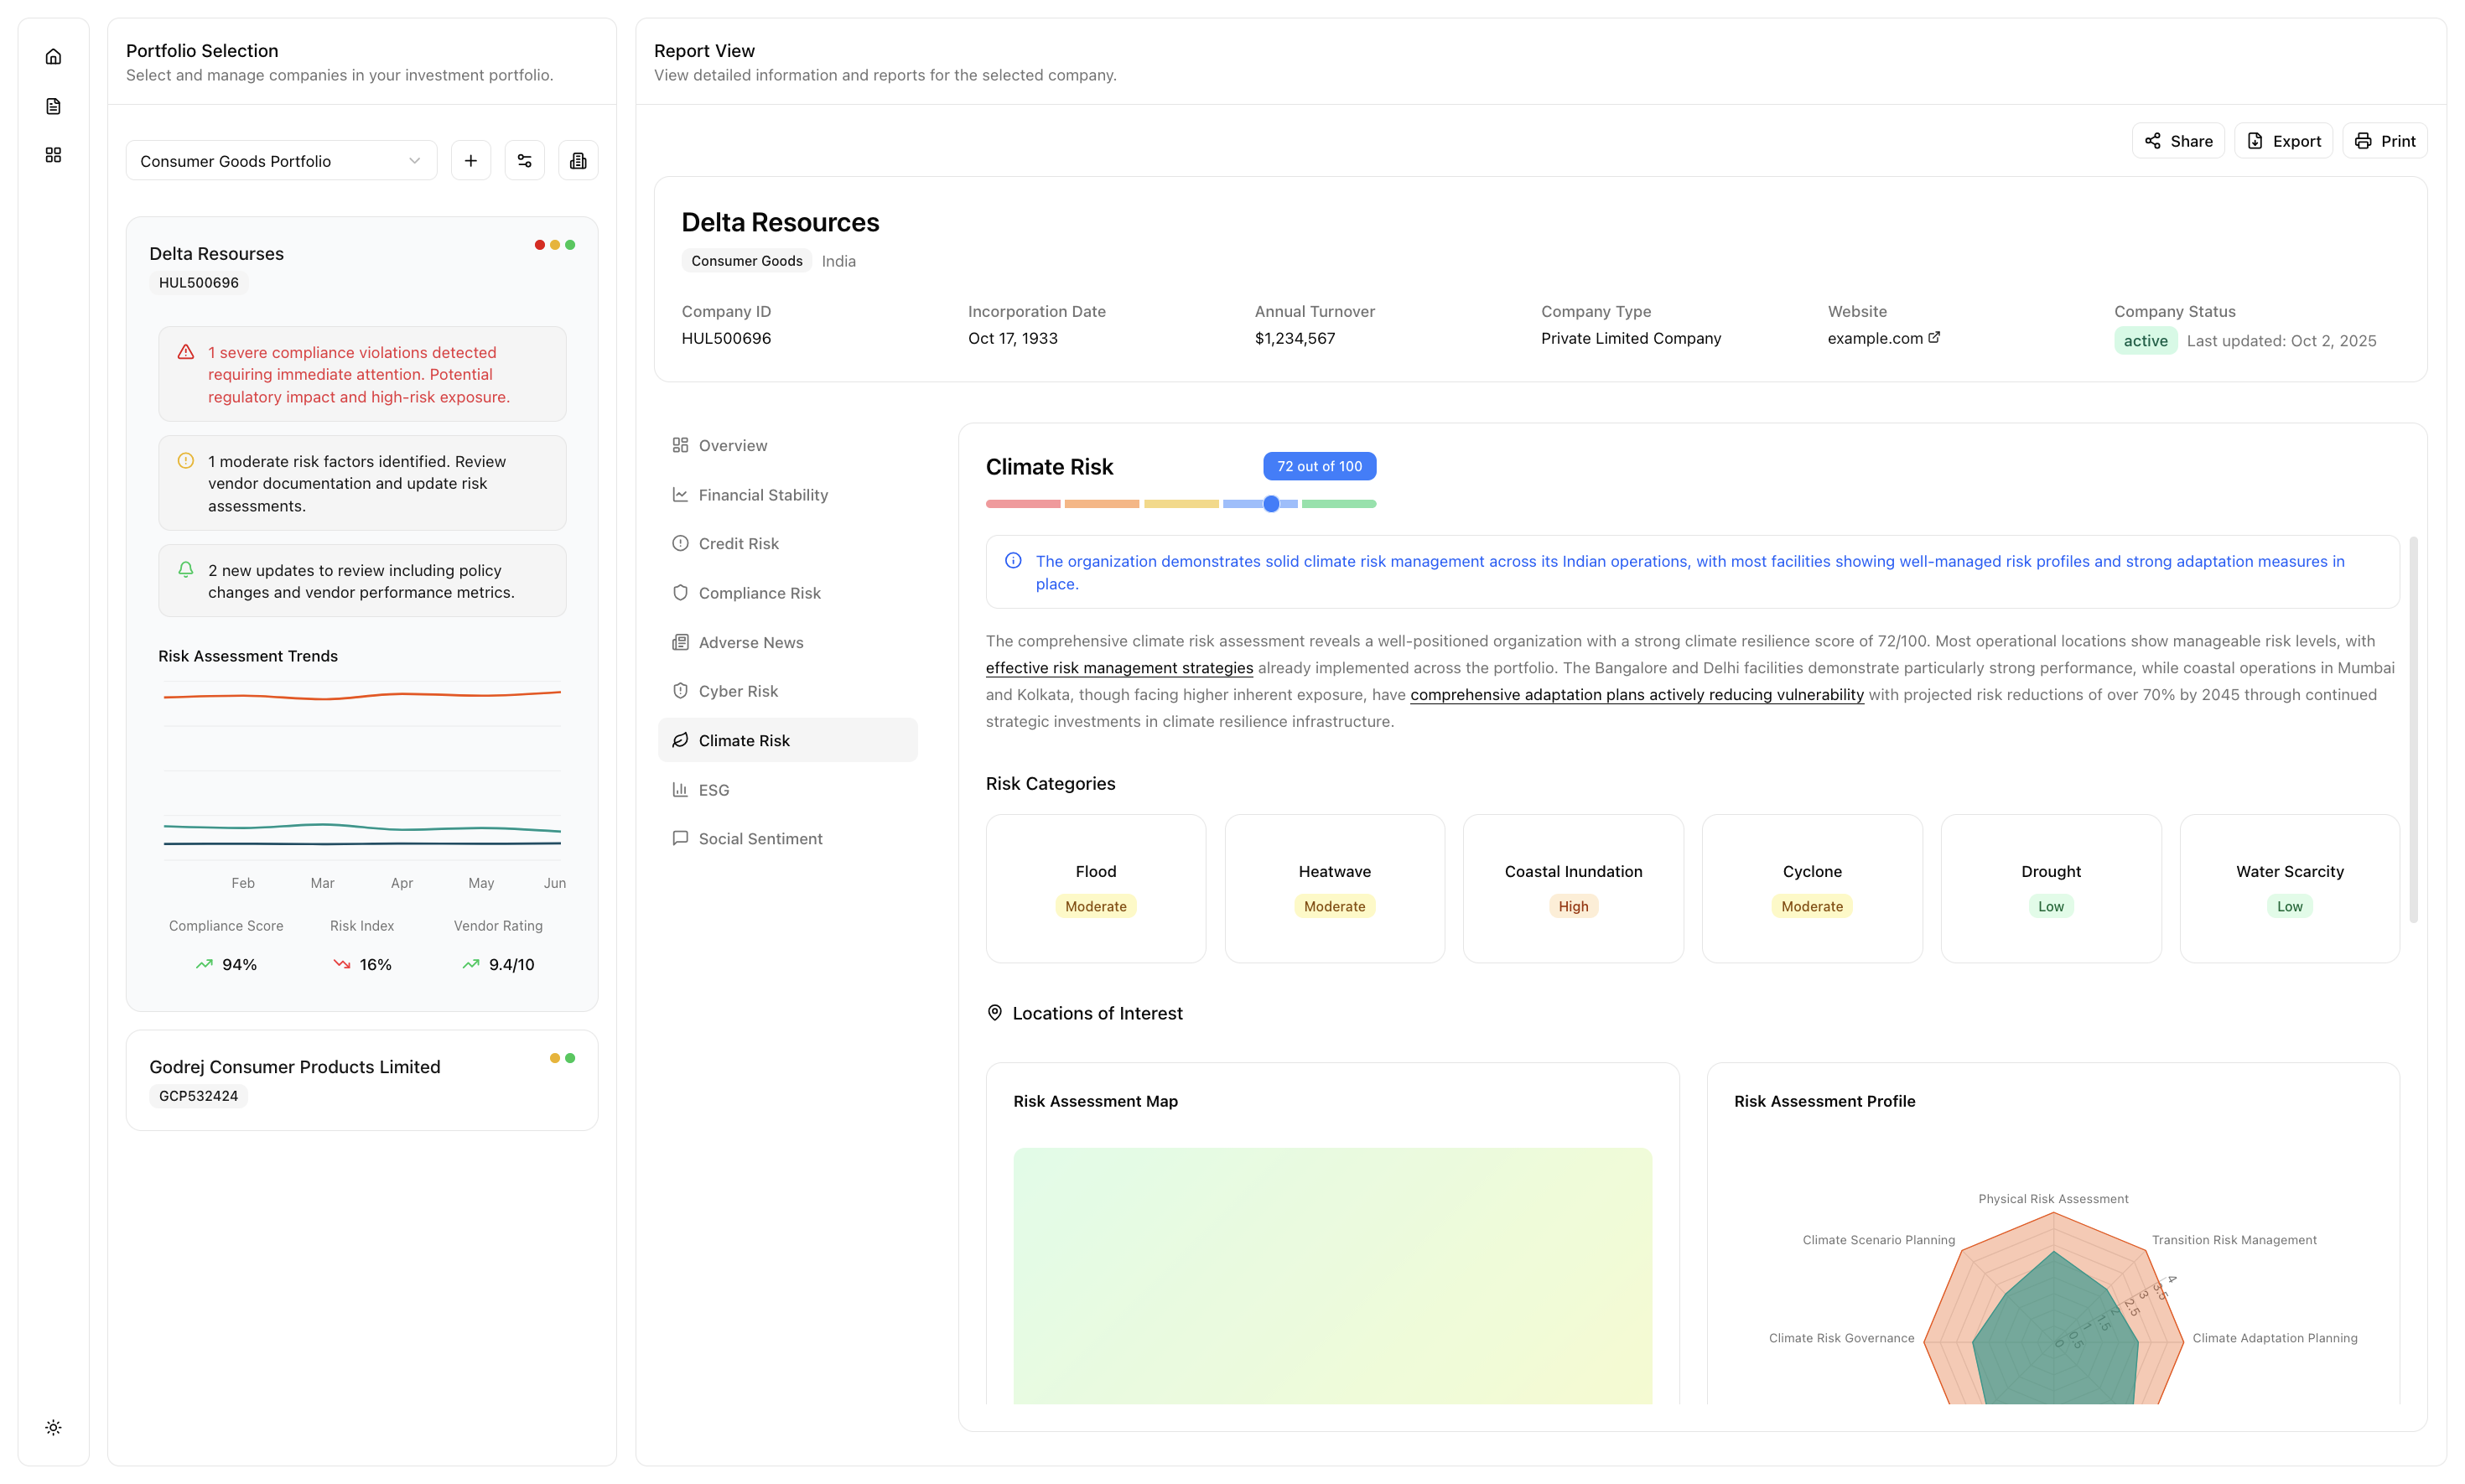This screenshot has width=2465, height=1484.
Task: Click the GCP532424 company ID badge
Action: (x=199, y=1096)
